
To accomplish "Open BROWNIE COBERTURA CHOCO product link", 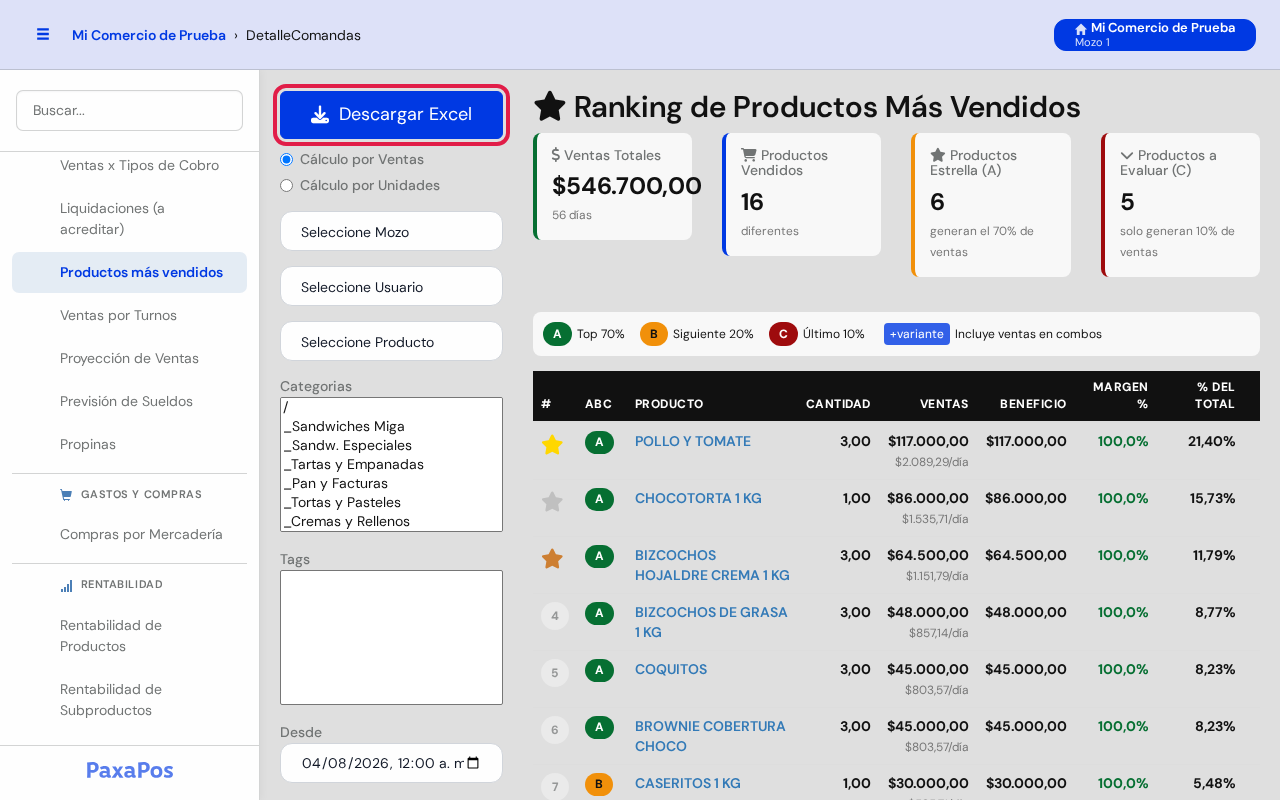I will (710, 736).
